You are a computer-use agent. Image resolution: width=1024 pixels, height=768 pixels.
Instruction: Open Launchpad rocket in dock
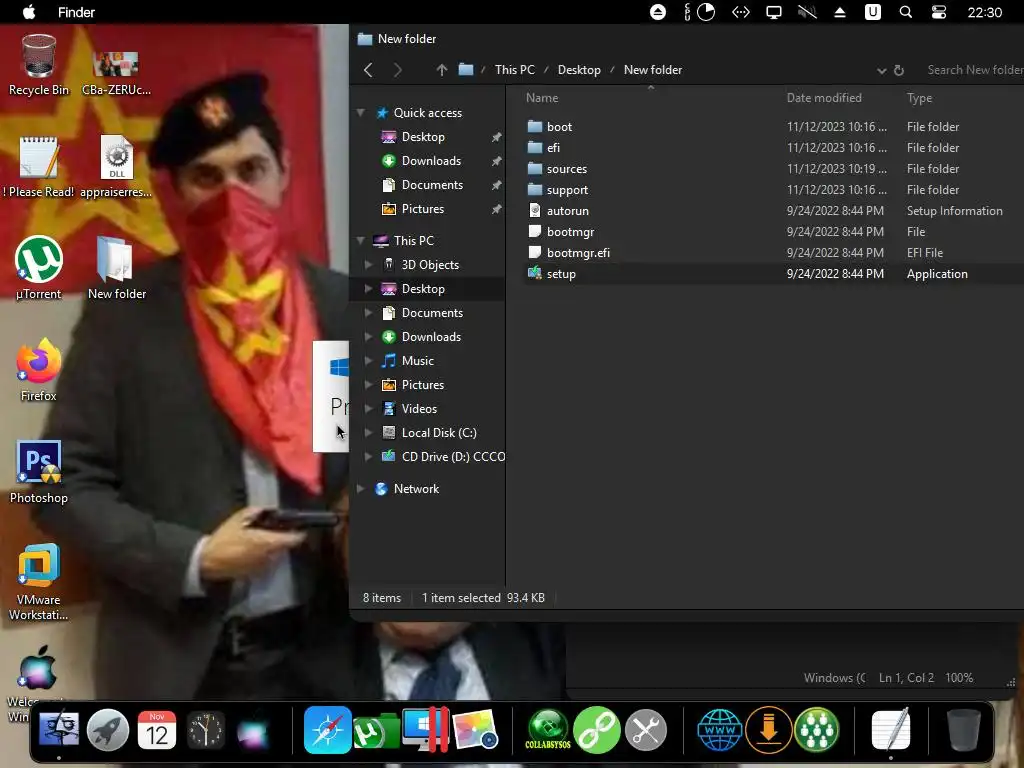click(x=108, y=729)
